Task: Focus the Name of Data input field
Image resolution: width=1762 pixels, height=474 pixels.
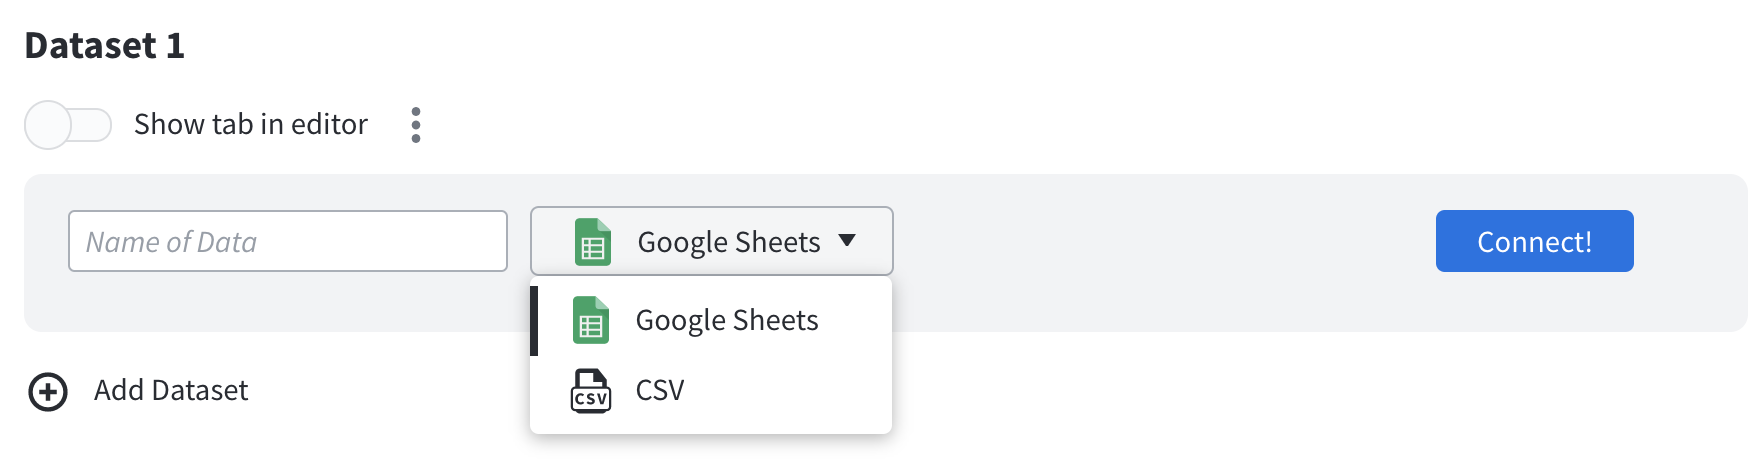Action: click(x=288, y=241)
